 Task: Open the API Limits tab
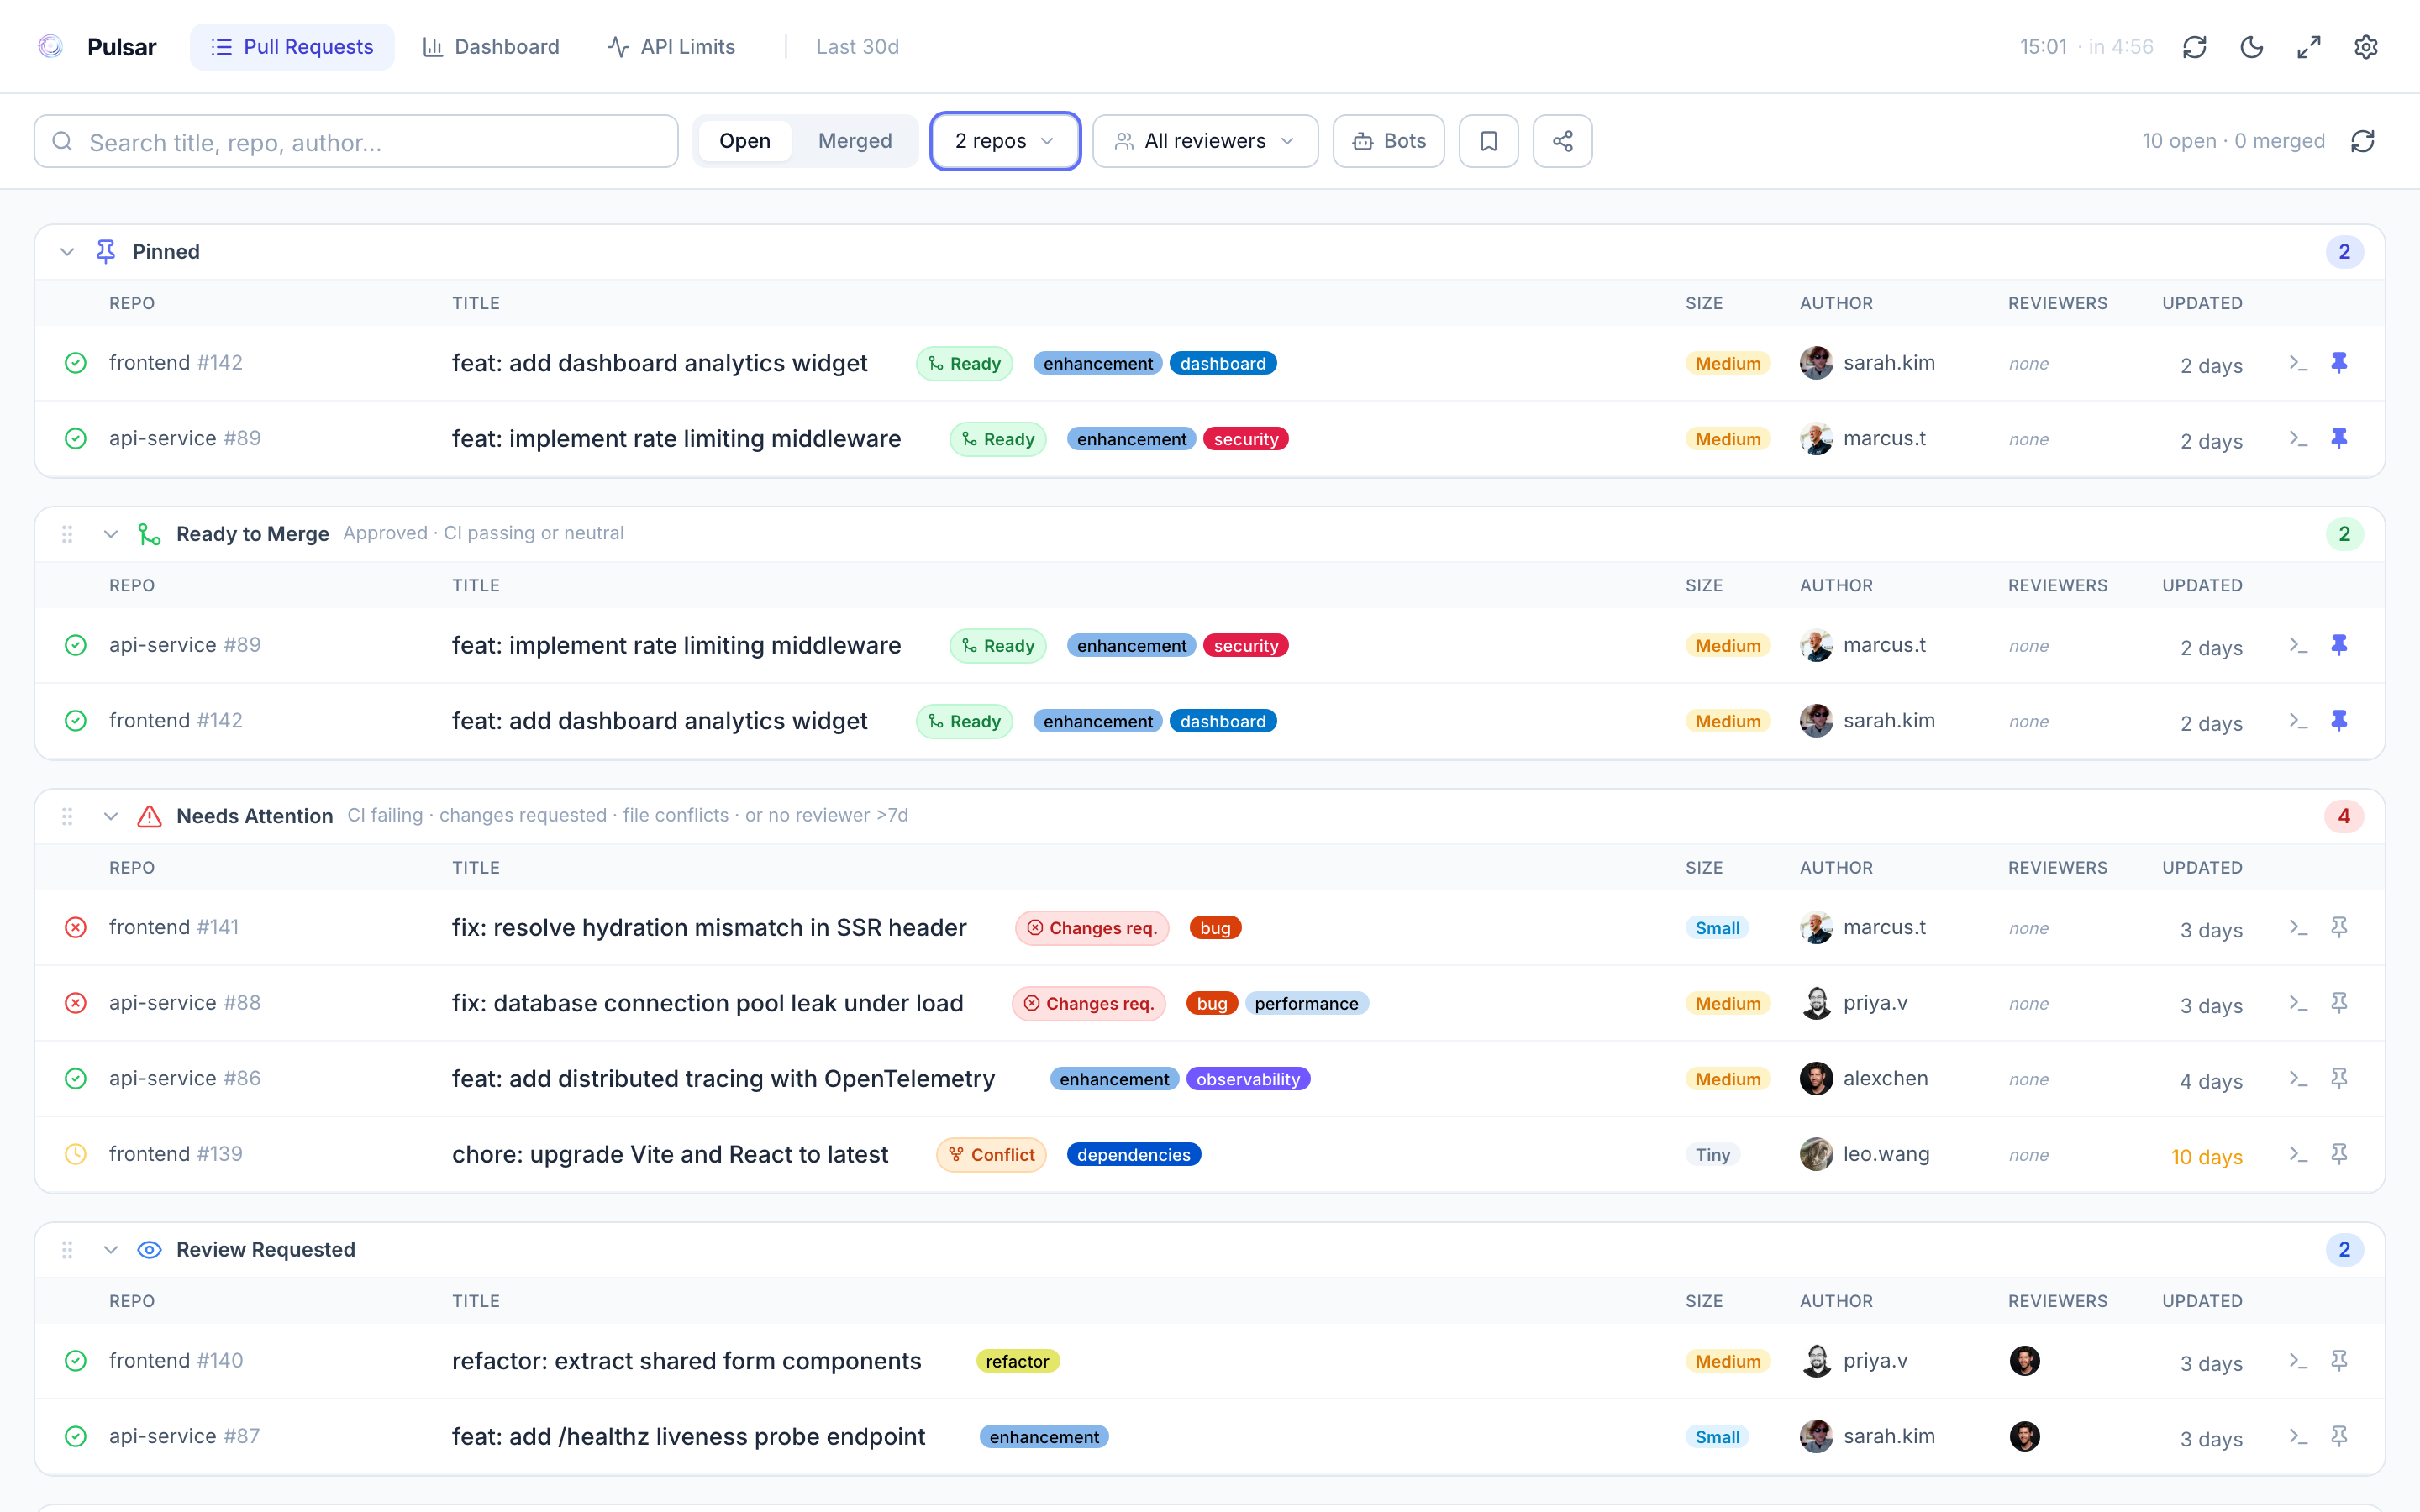(671, 46)
